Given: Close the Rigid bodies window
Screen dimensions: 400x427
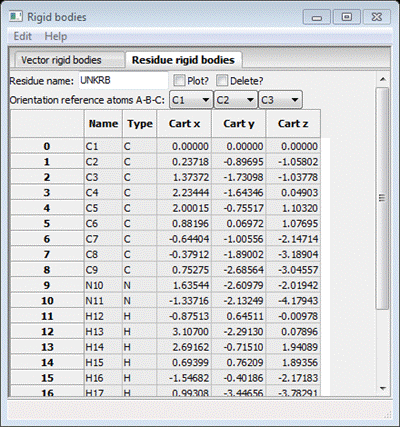Looking at the screenshot, I should pyautogui.click(x=377, y=17).
